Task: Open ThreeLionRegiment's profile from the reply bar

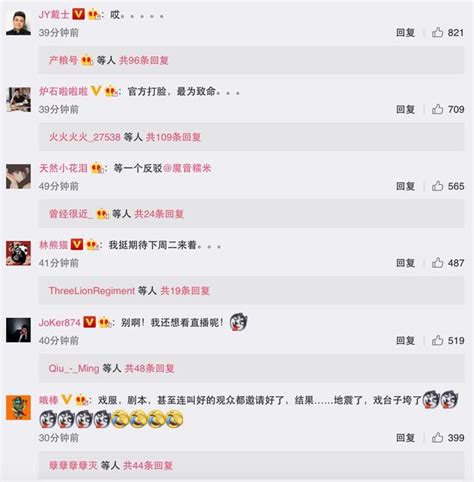Action: [x=92, y=291]
